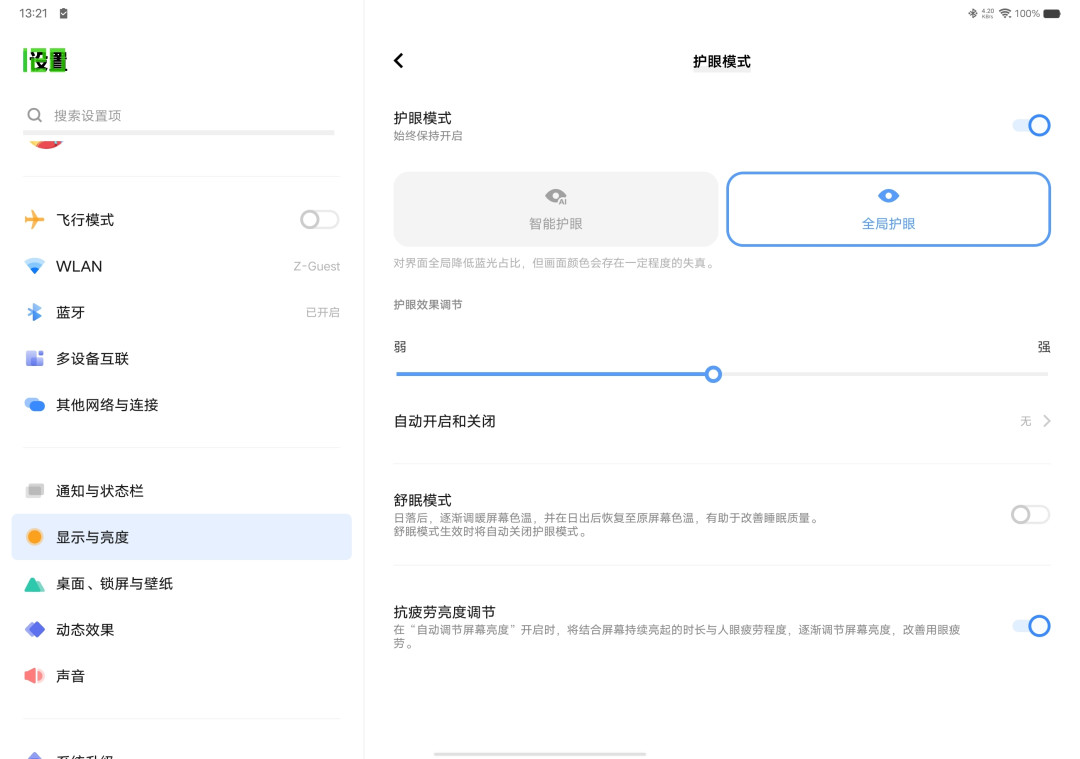Toggle the 飞行模式 switch

320,220
